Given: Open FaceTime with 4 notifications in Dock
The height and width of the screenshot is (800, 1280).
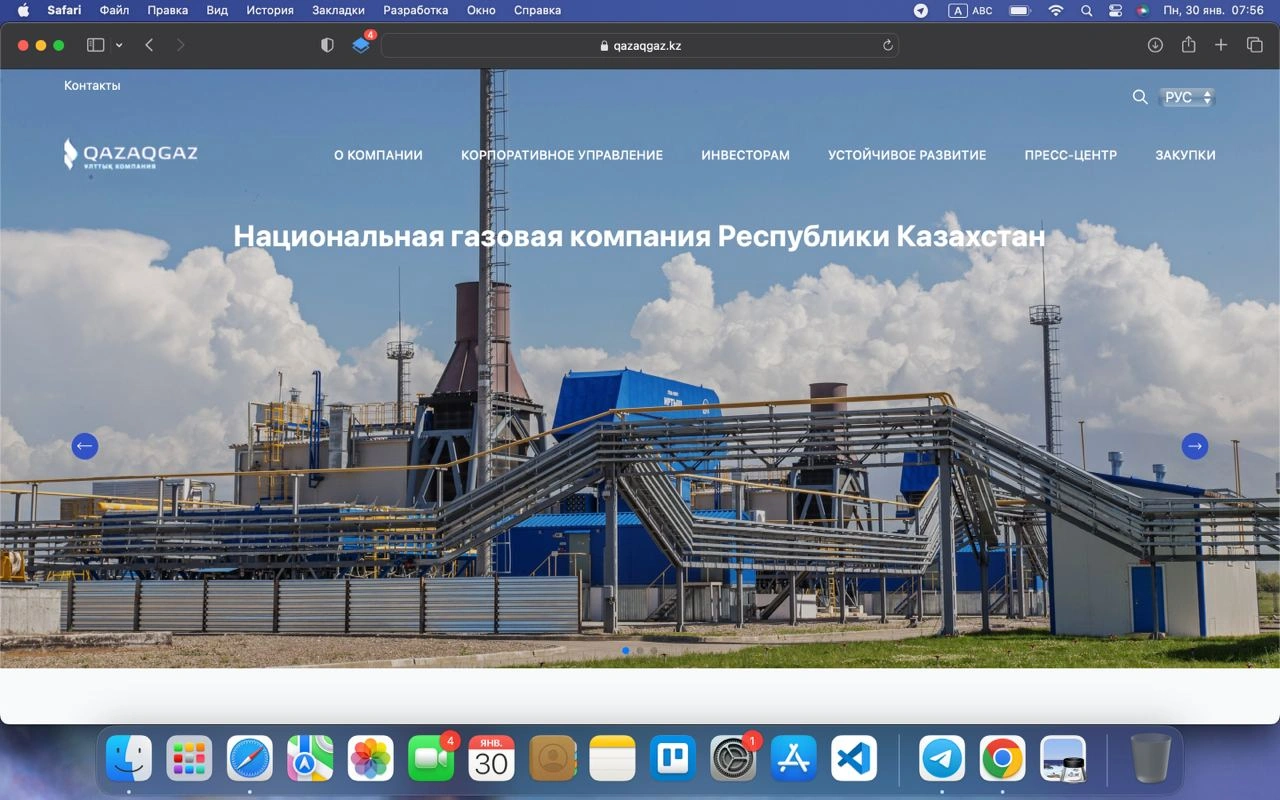Looking at the screenshot, I should tap(431, 758).
